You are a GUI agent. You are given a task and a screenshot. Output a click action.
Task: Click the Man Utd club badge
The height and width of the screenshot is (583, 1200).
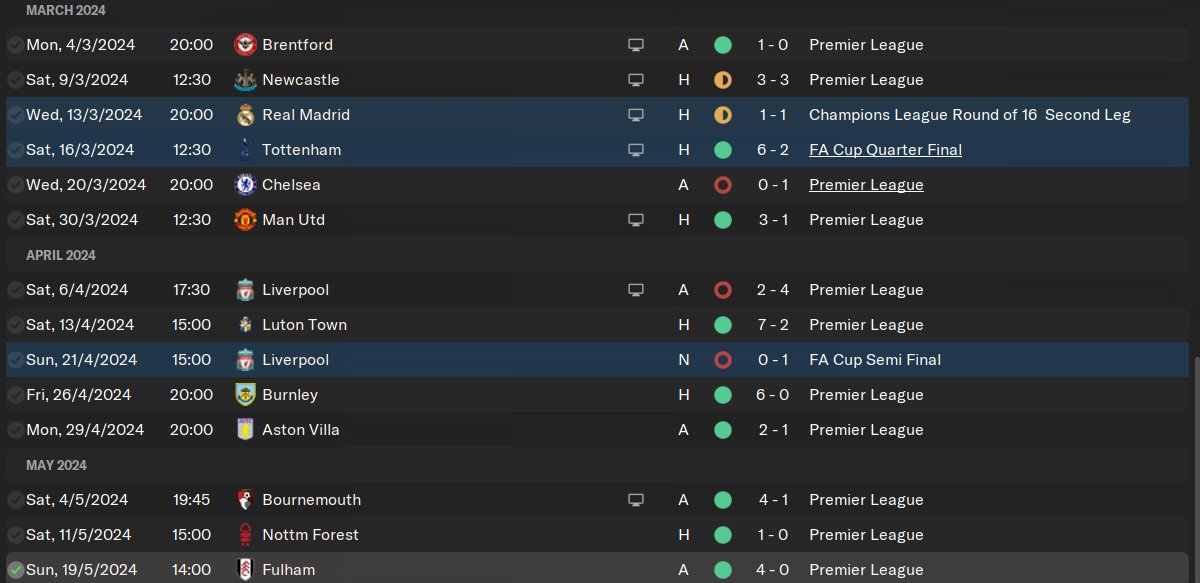point(245,220)
